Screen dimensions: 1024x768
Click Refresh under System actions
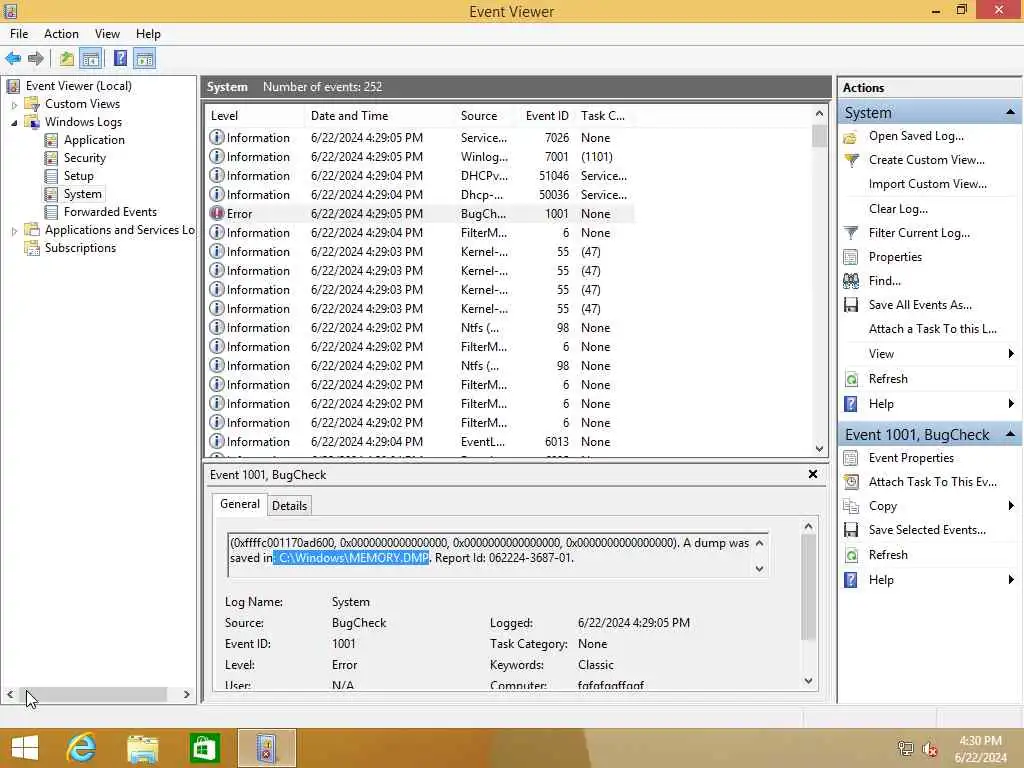888,379
